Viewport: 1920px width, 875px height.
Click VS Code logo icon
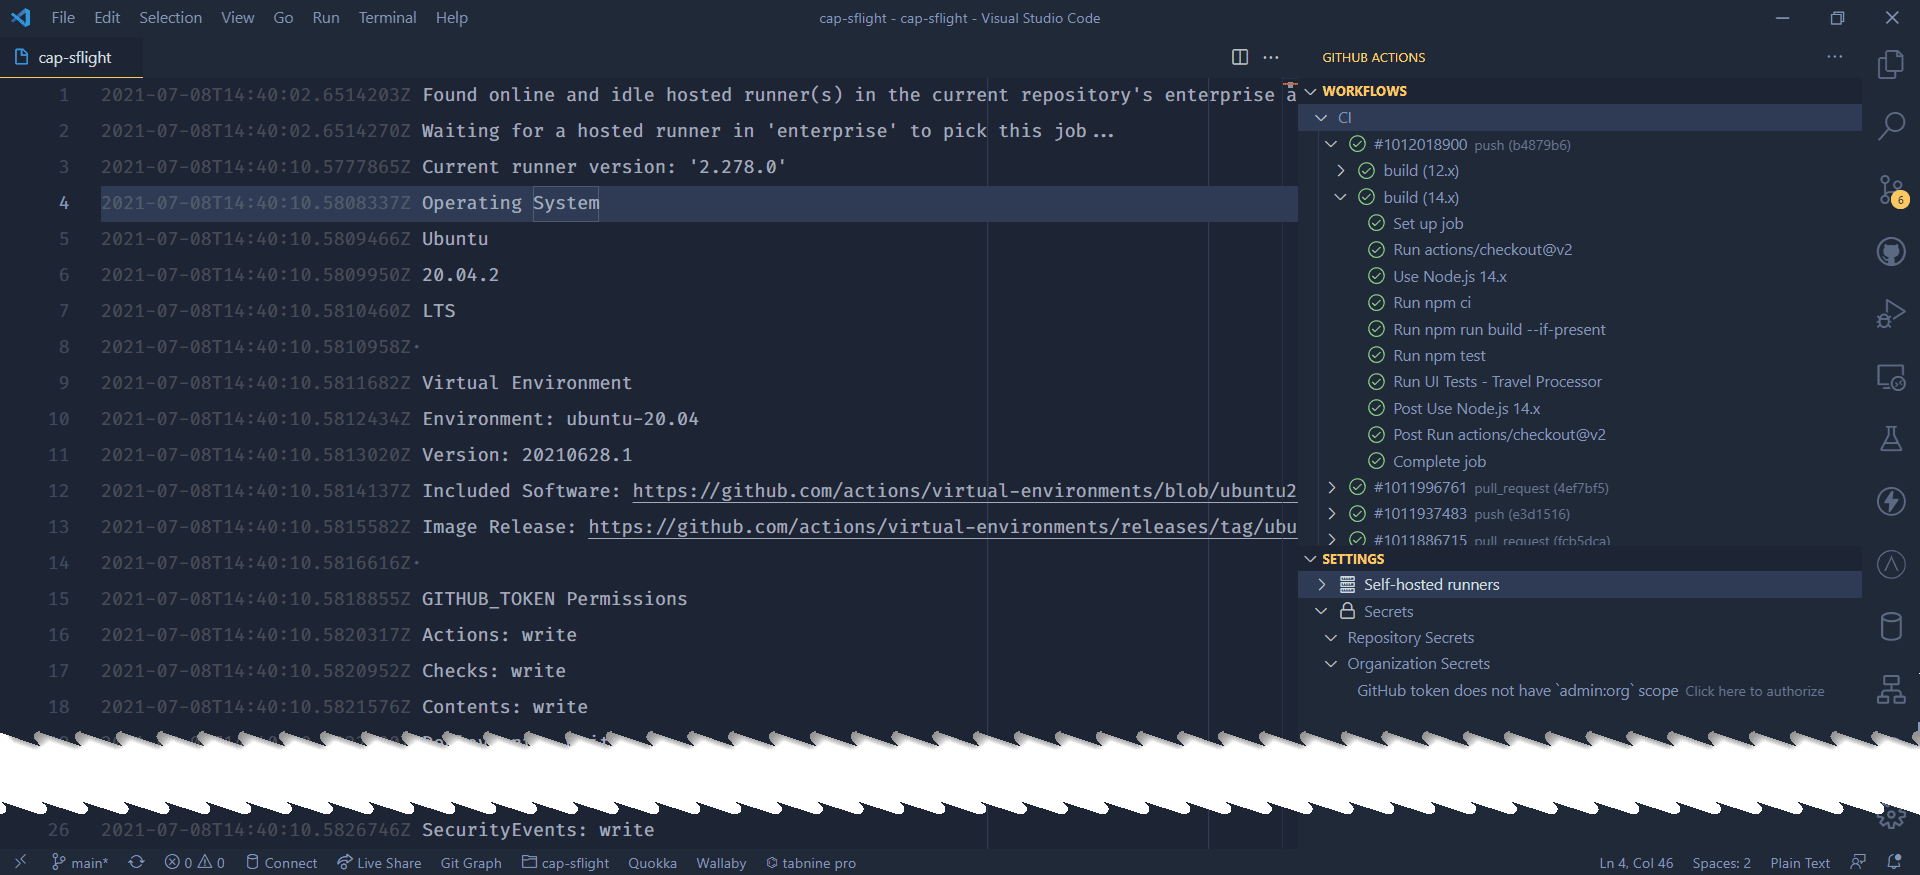pos(20,18)
